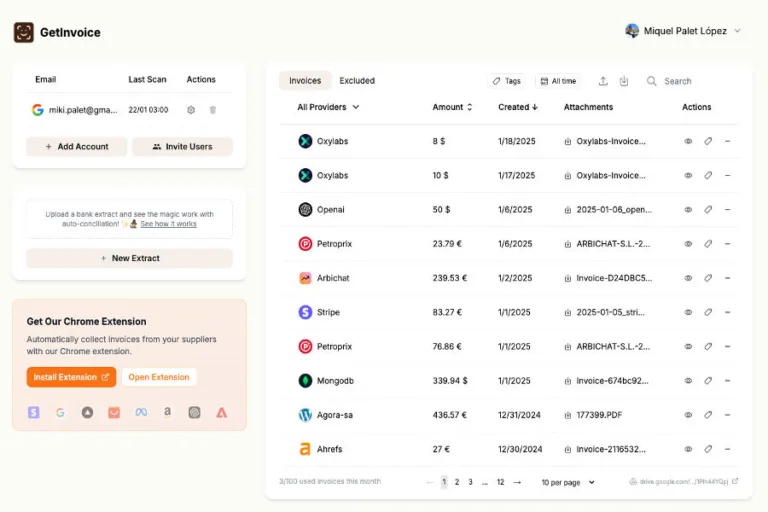This screenshot has height=512, width=768.
Task: Click the OpenAI icon in extension card
Action: click(x=194, y=413)
